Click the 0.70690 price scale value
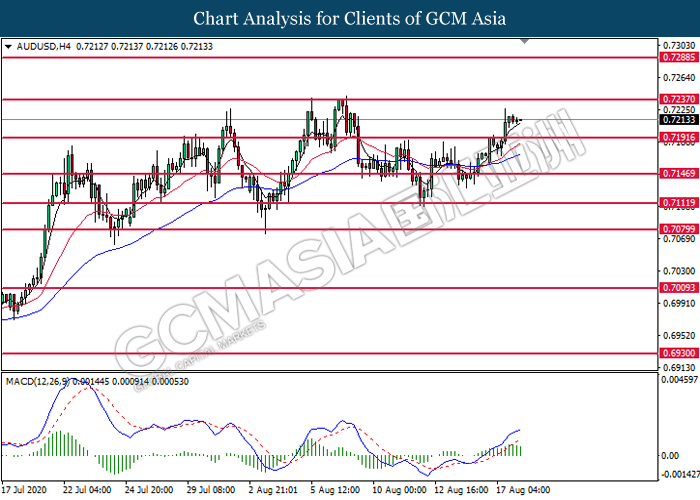The width and height of the screenshot is (700, 500). point(679,239)
